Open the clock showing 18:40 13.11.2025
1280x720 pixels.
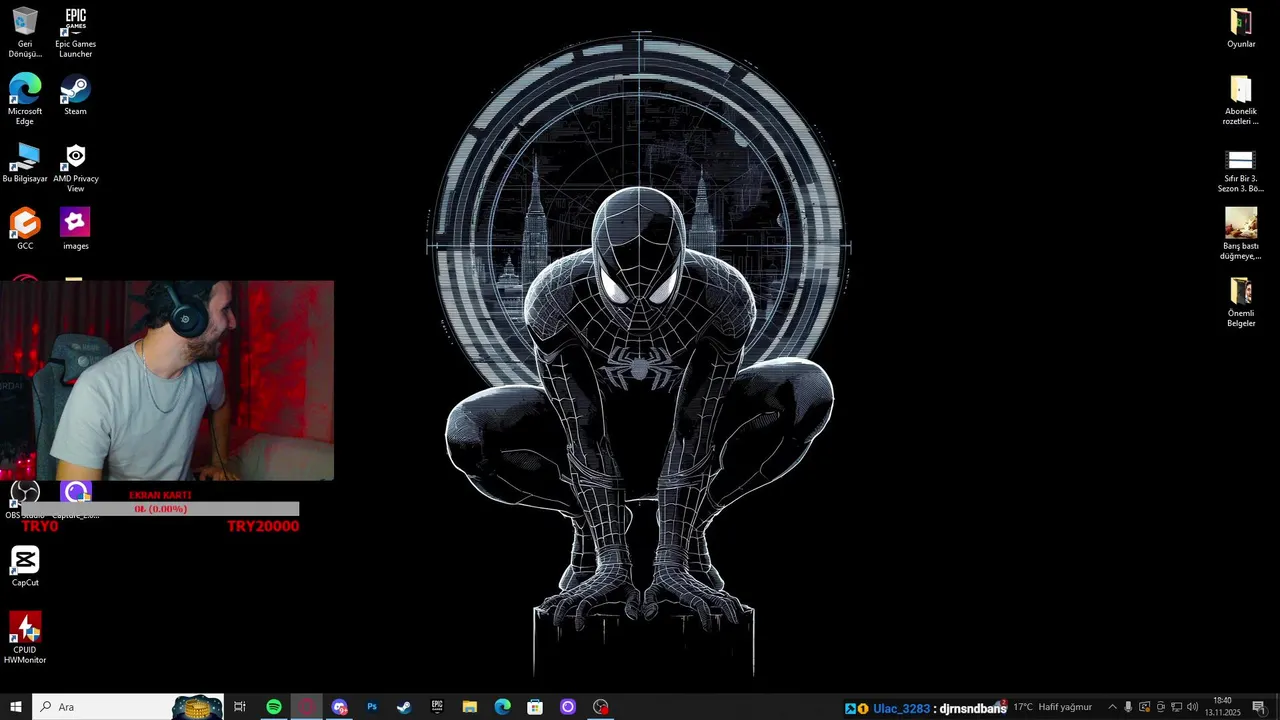click(x=1222, y=707)
